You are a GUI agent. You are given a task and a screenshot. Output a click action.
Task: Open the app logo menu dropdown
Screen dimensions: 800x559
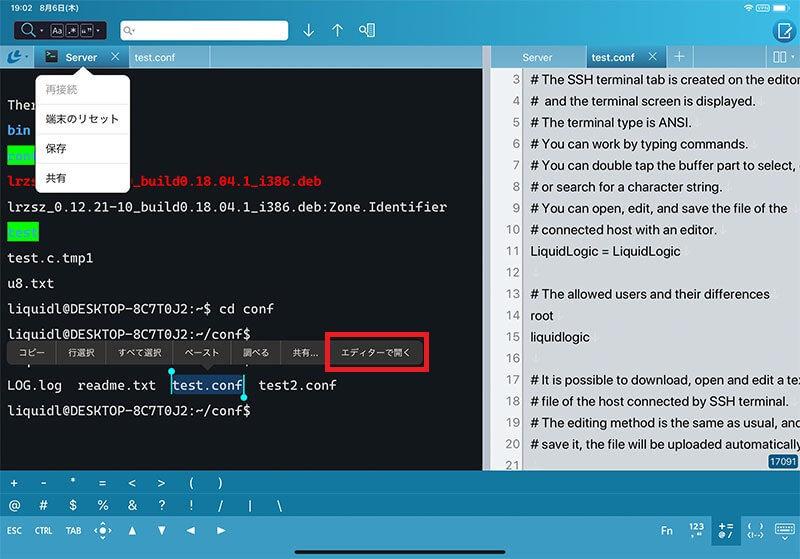(x=17, y=57)
